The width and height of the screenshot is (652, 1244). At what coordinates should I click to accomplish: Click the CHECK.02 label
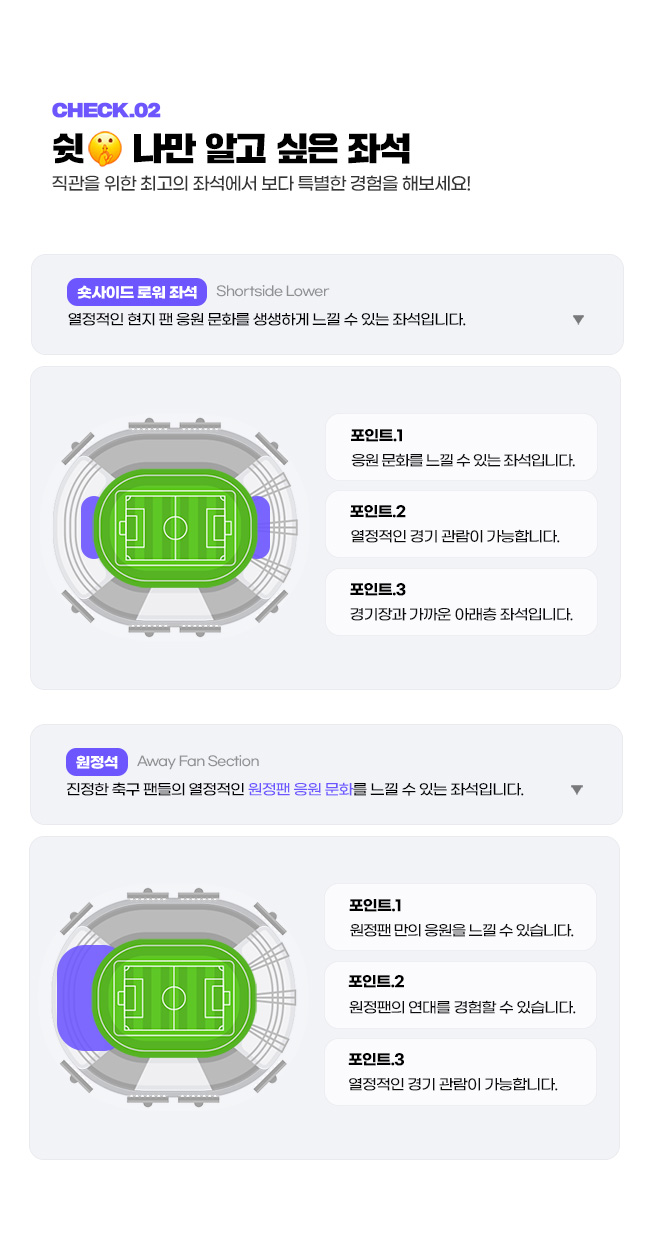[106, 110]
